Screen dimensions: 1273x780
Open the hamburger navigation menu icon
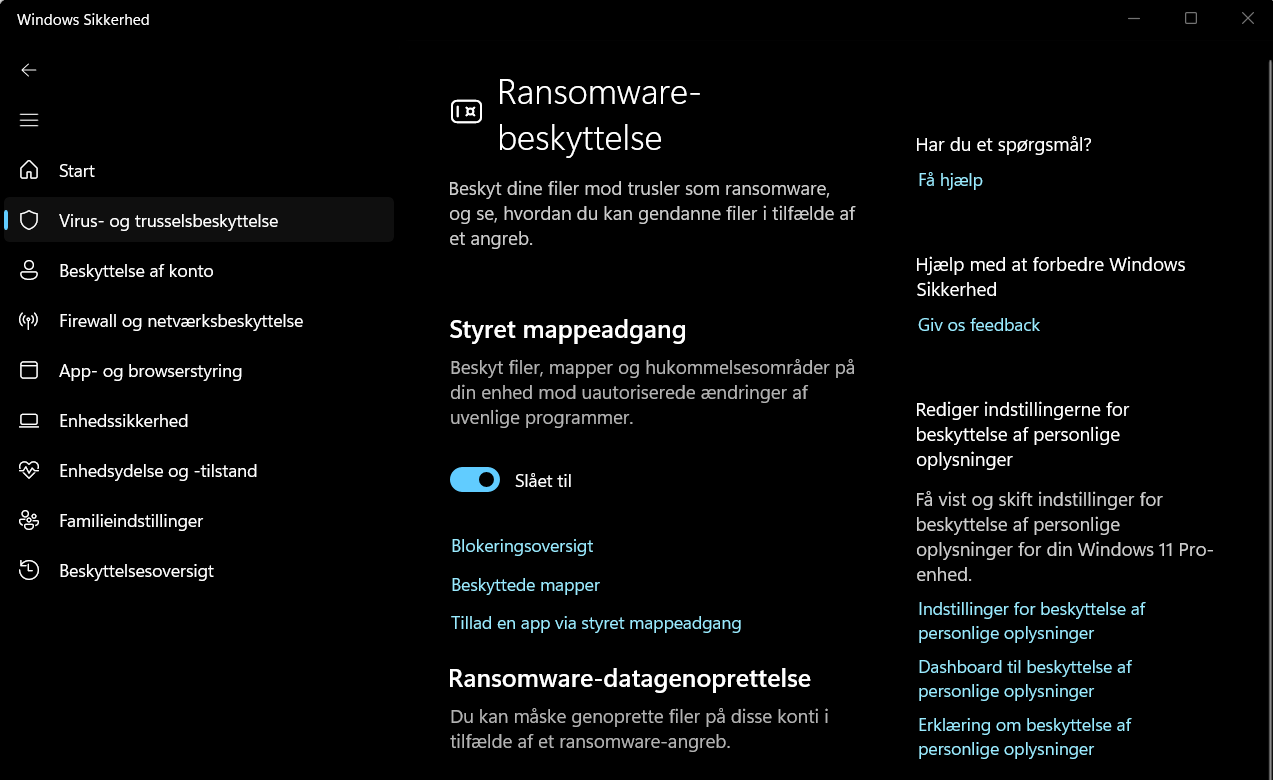click(29, 120)
